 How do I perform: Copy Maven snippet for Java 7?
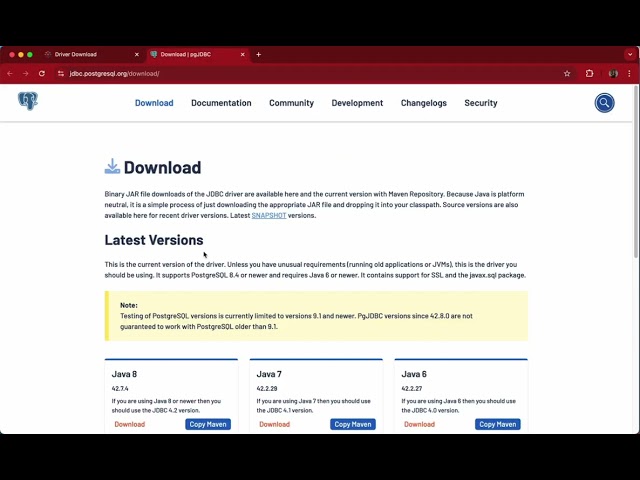[x=353, y=424]
